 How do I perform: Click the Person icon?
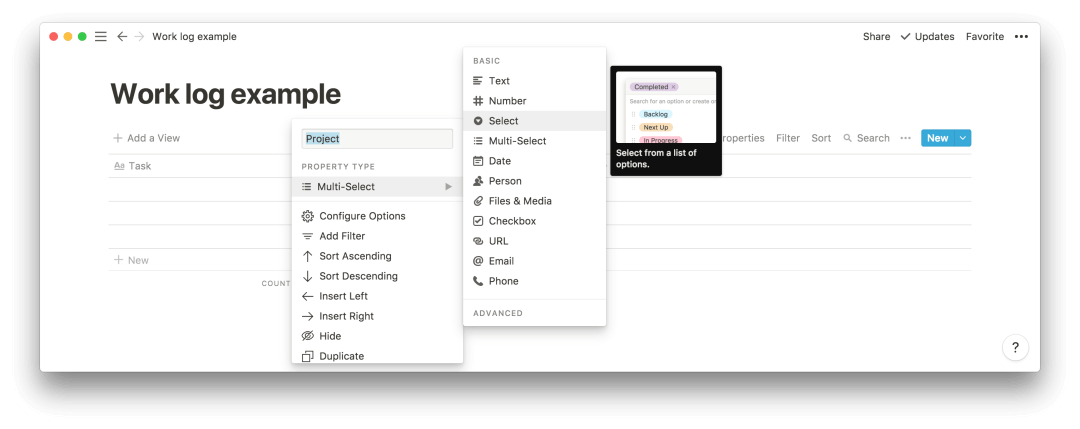coord(478,180)
